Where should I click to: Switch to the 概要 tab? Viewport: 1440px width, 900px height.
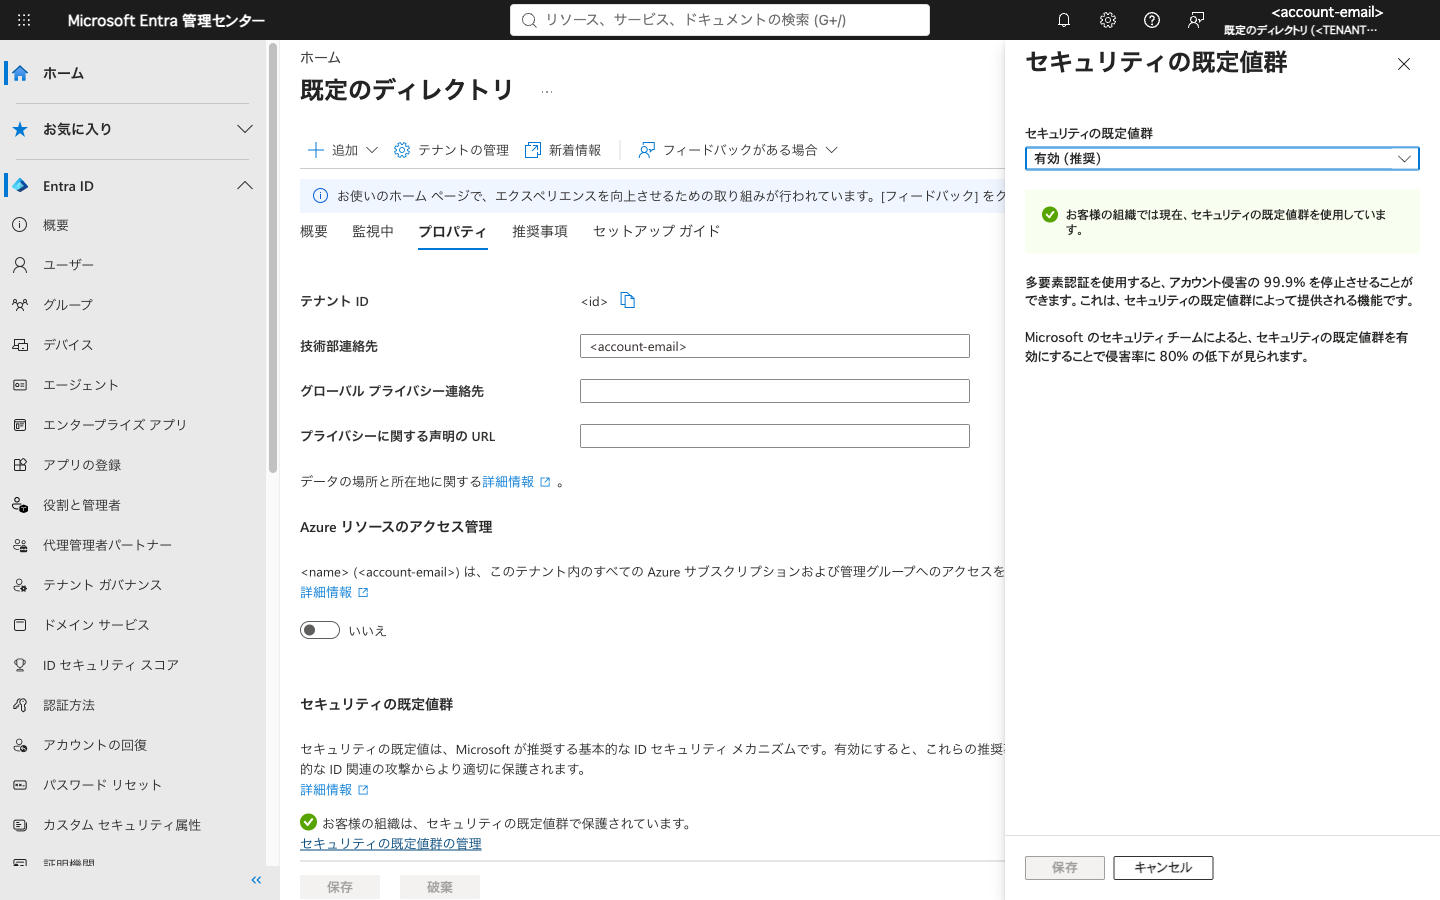(x=314, y=231)
